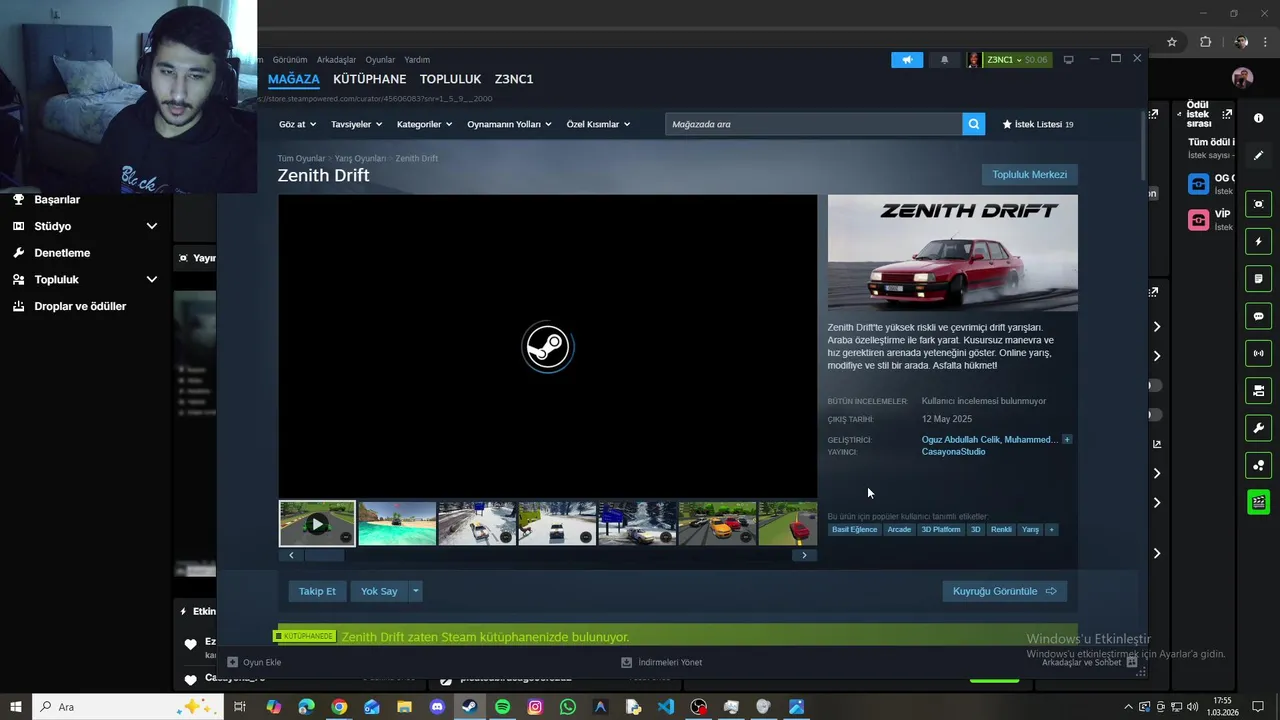This screenshot has width=1280, height=720.
Task: Click the Yarış Oyunları breadcrumb link
Action: click(360, 158)
